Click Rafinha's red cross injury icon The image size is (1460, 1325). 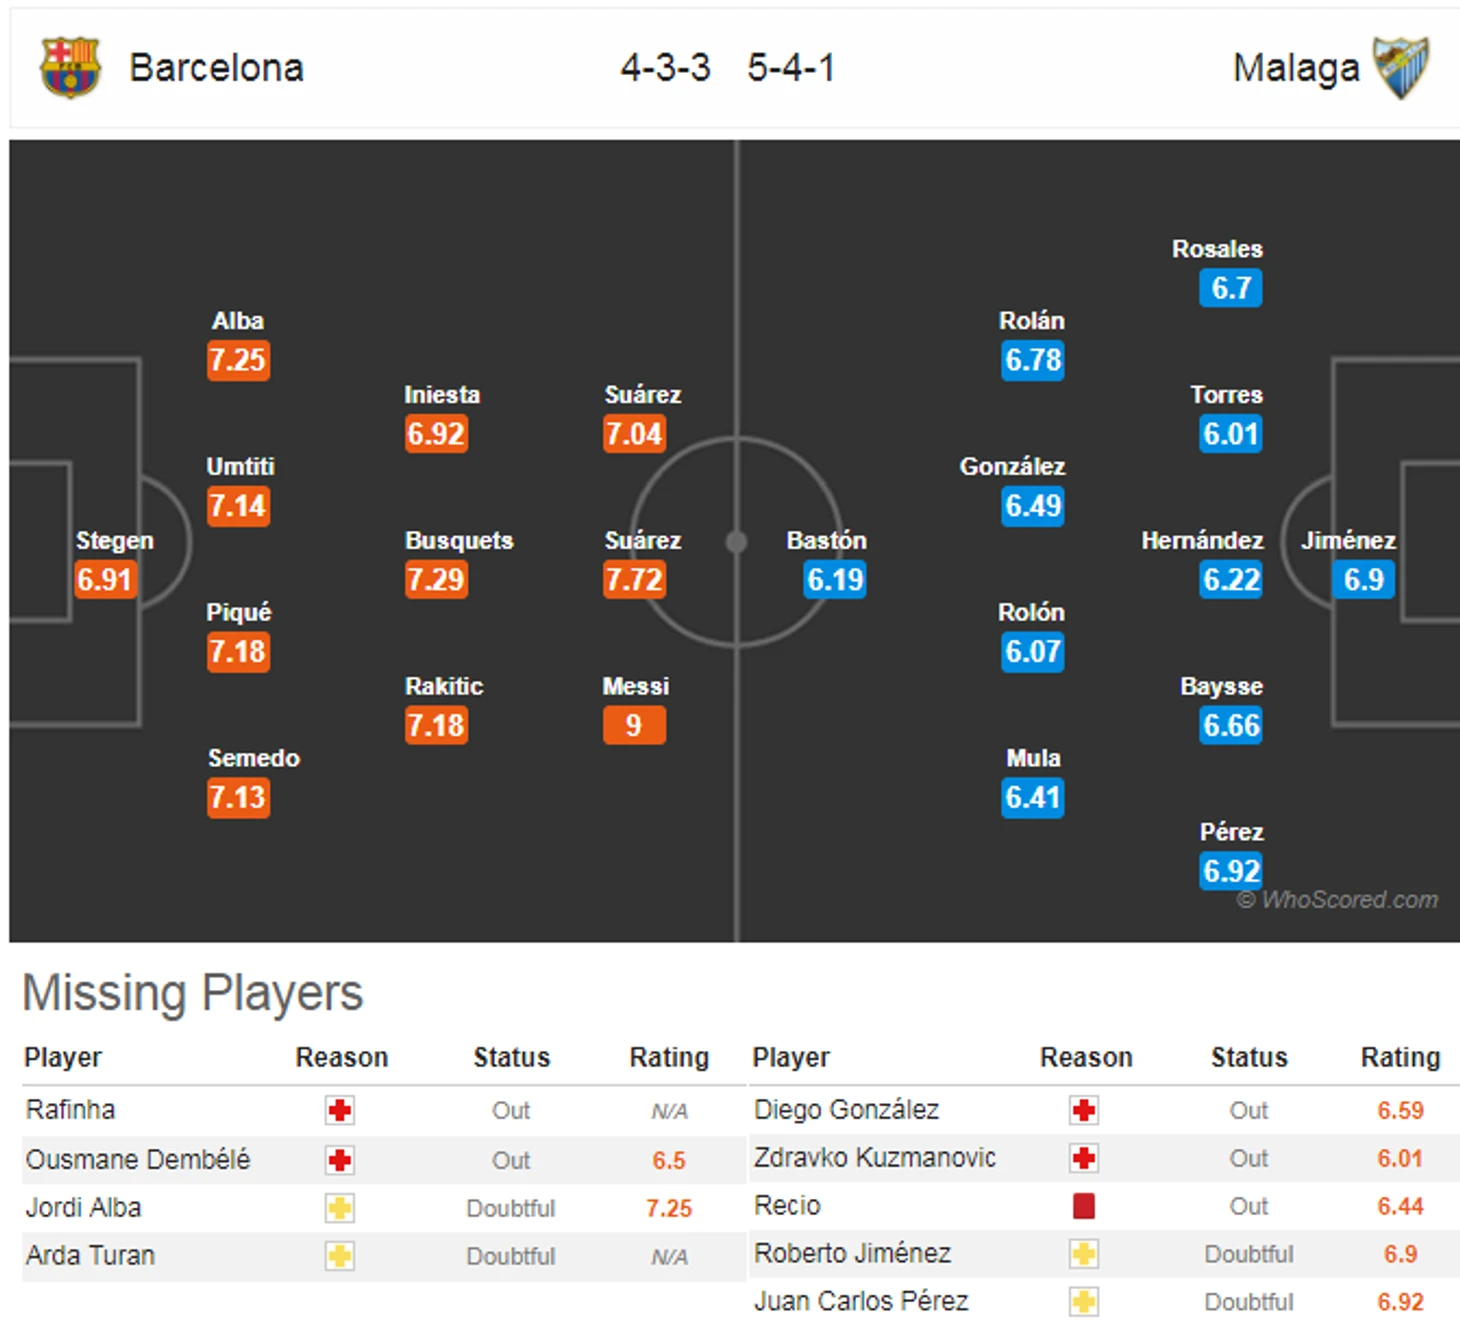[340, 1110]
